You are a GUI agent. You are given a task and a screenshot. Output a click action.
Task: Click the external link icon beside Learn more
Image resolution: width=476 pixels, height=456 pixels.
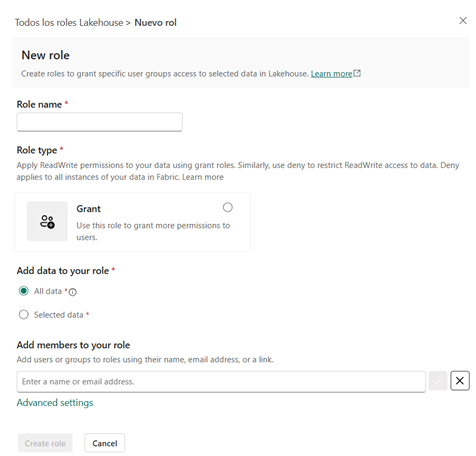357,73
